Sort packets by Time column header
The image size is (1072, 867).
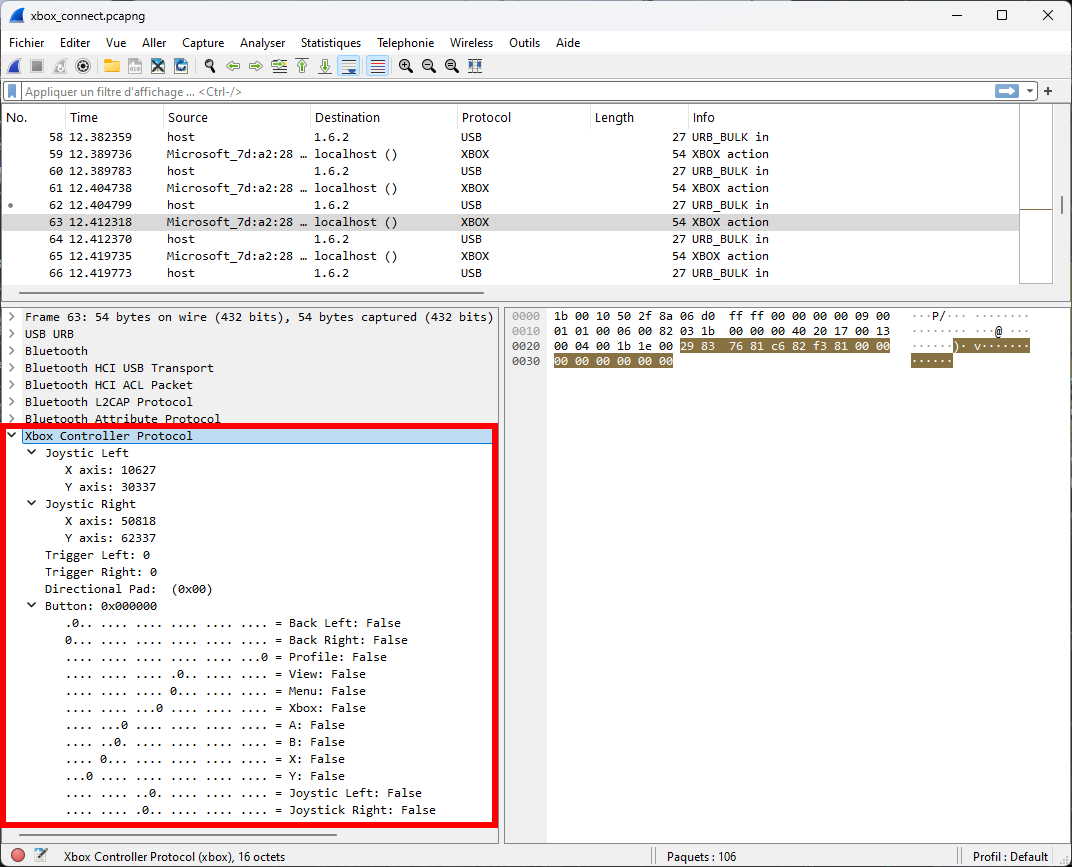(114, 118)
